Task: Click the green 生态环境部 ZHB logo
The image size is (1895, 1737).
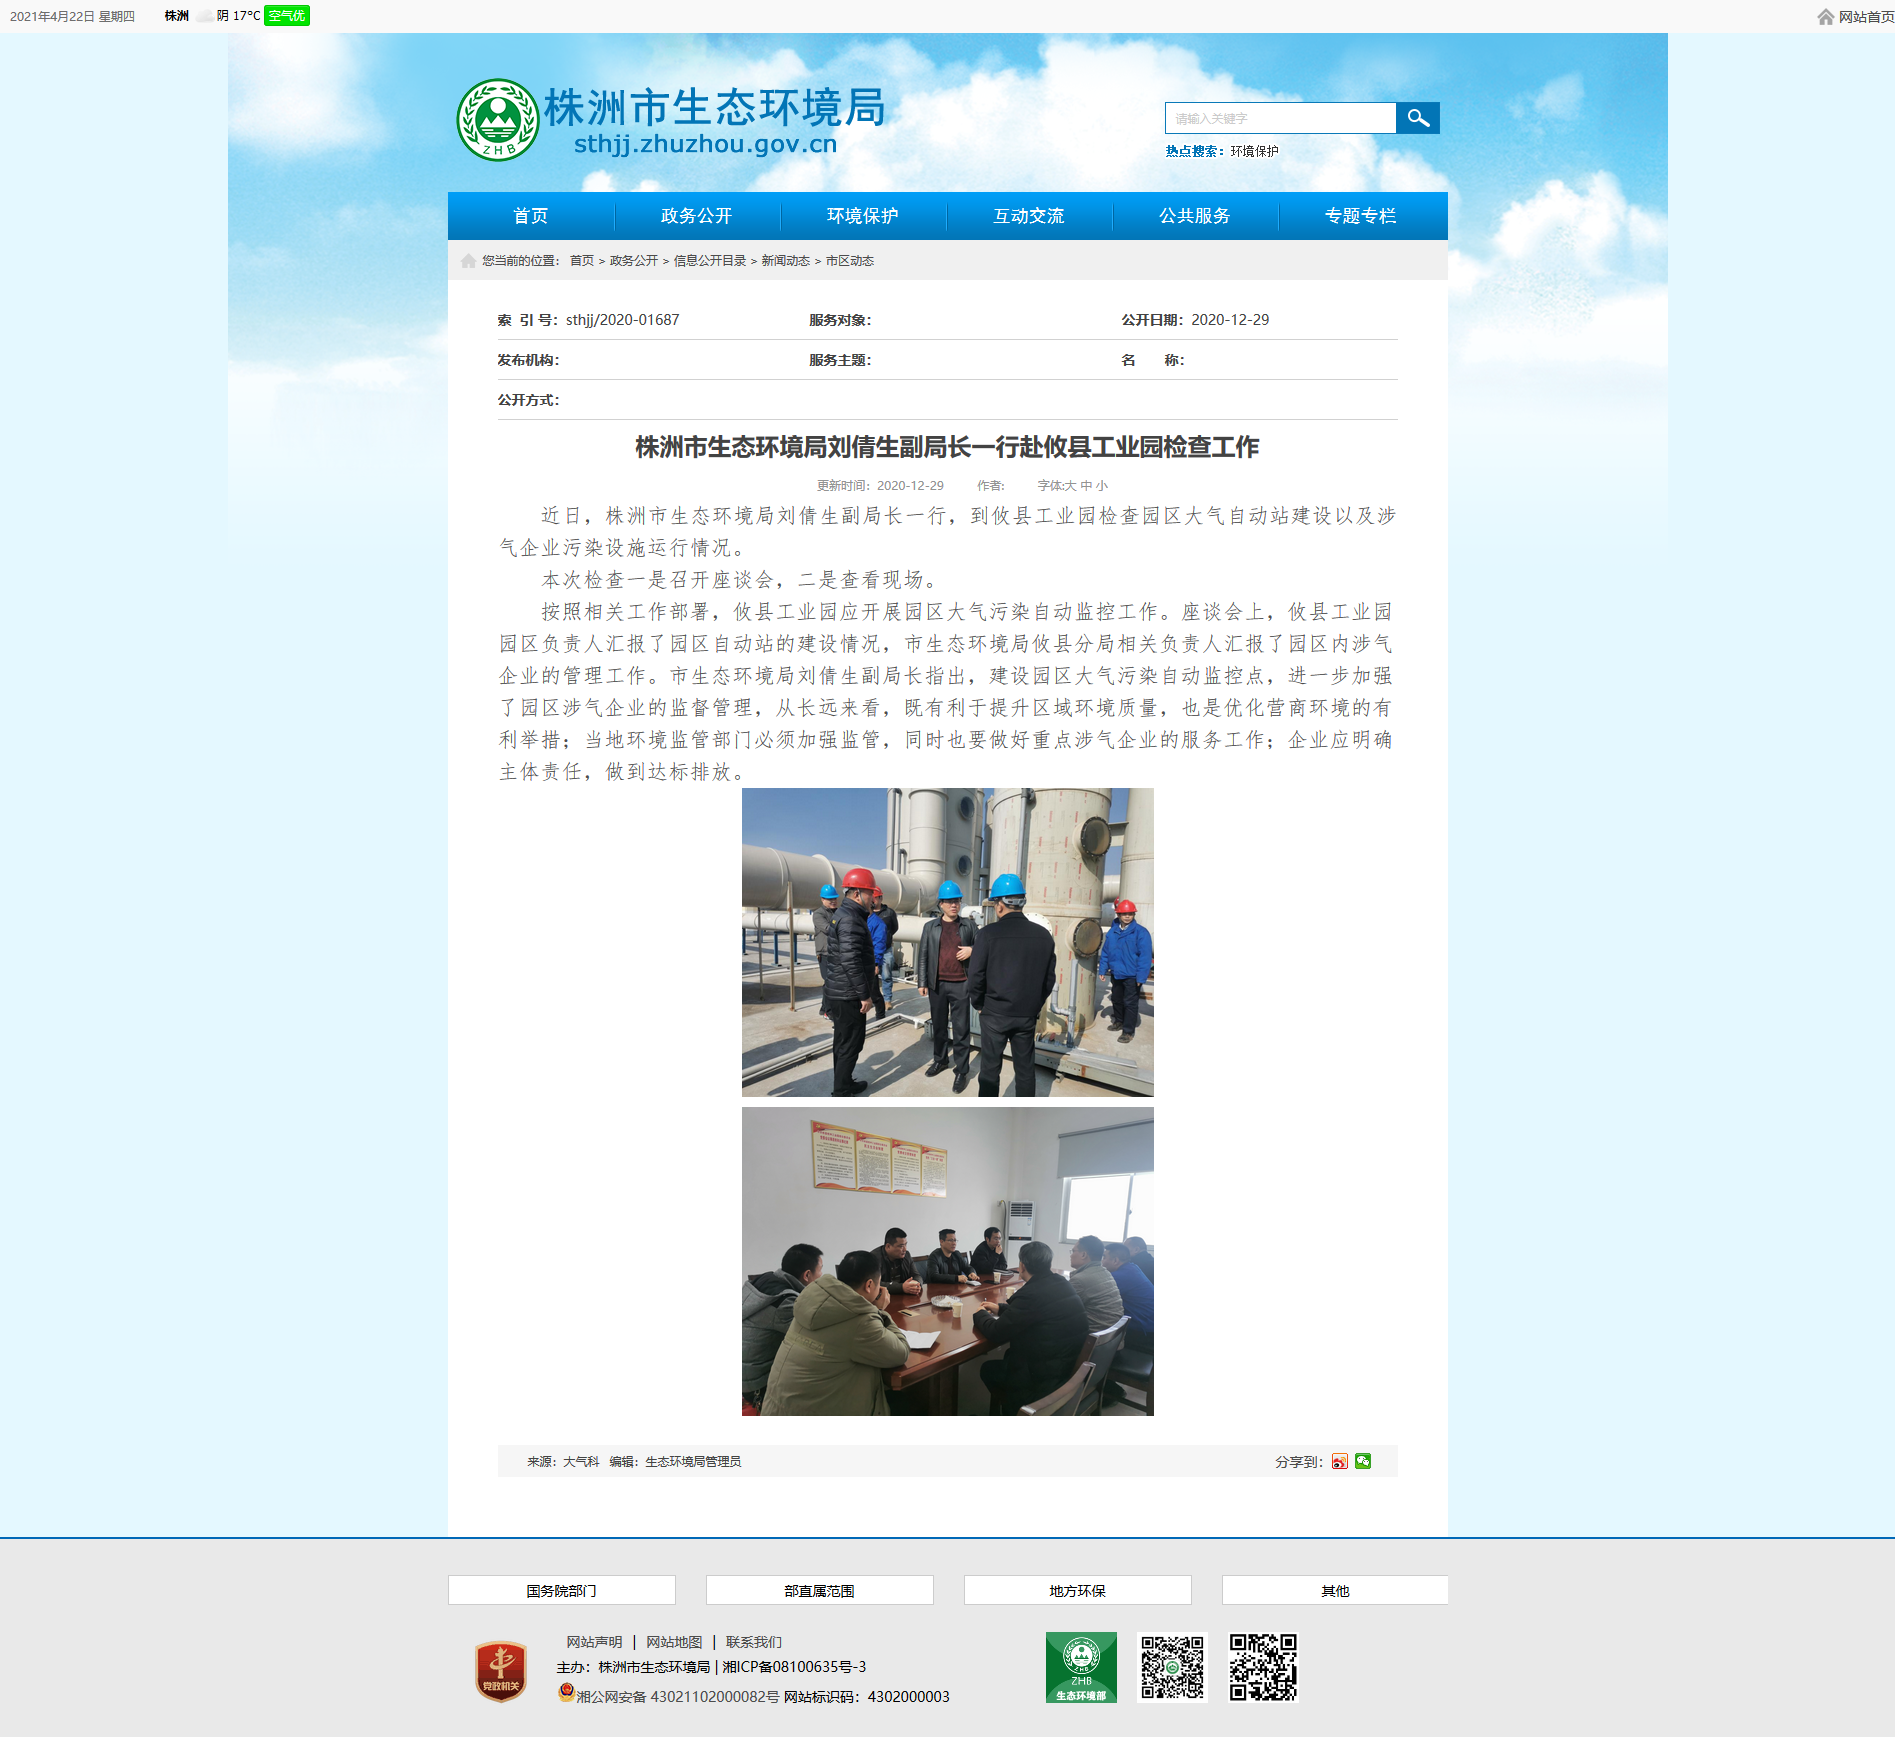Action: [1081, 1668]
